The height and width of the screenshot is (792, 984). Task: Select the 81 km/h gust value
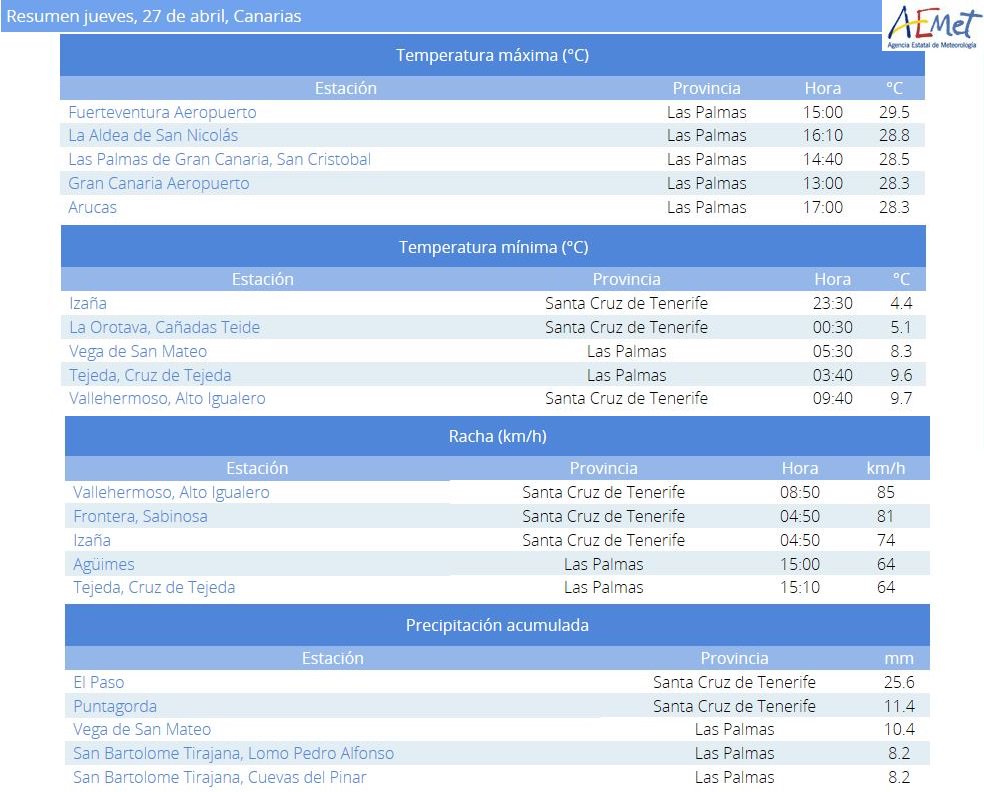[886, 516]
